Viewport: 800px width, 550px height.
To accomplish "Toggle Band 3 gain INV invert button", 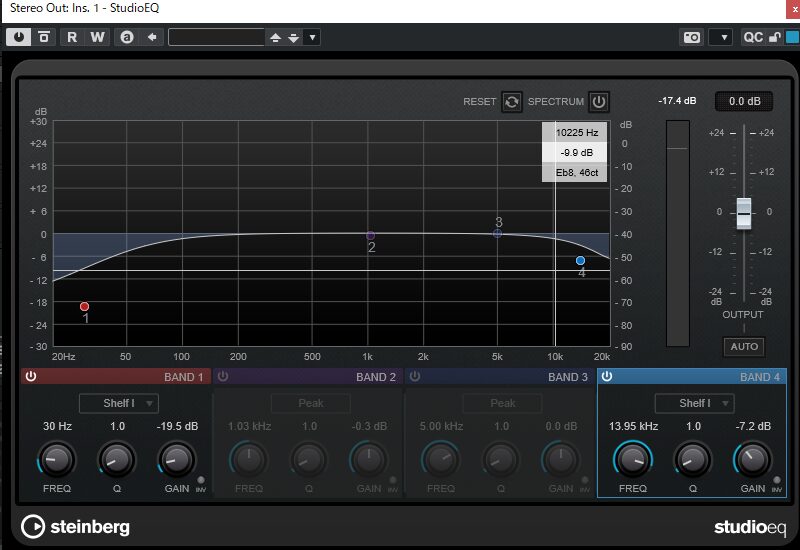I will [585, 481].
